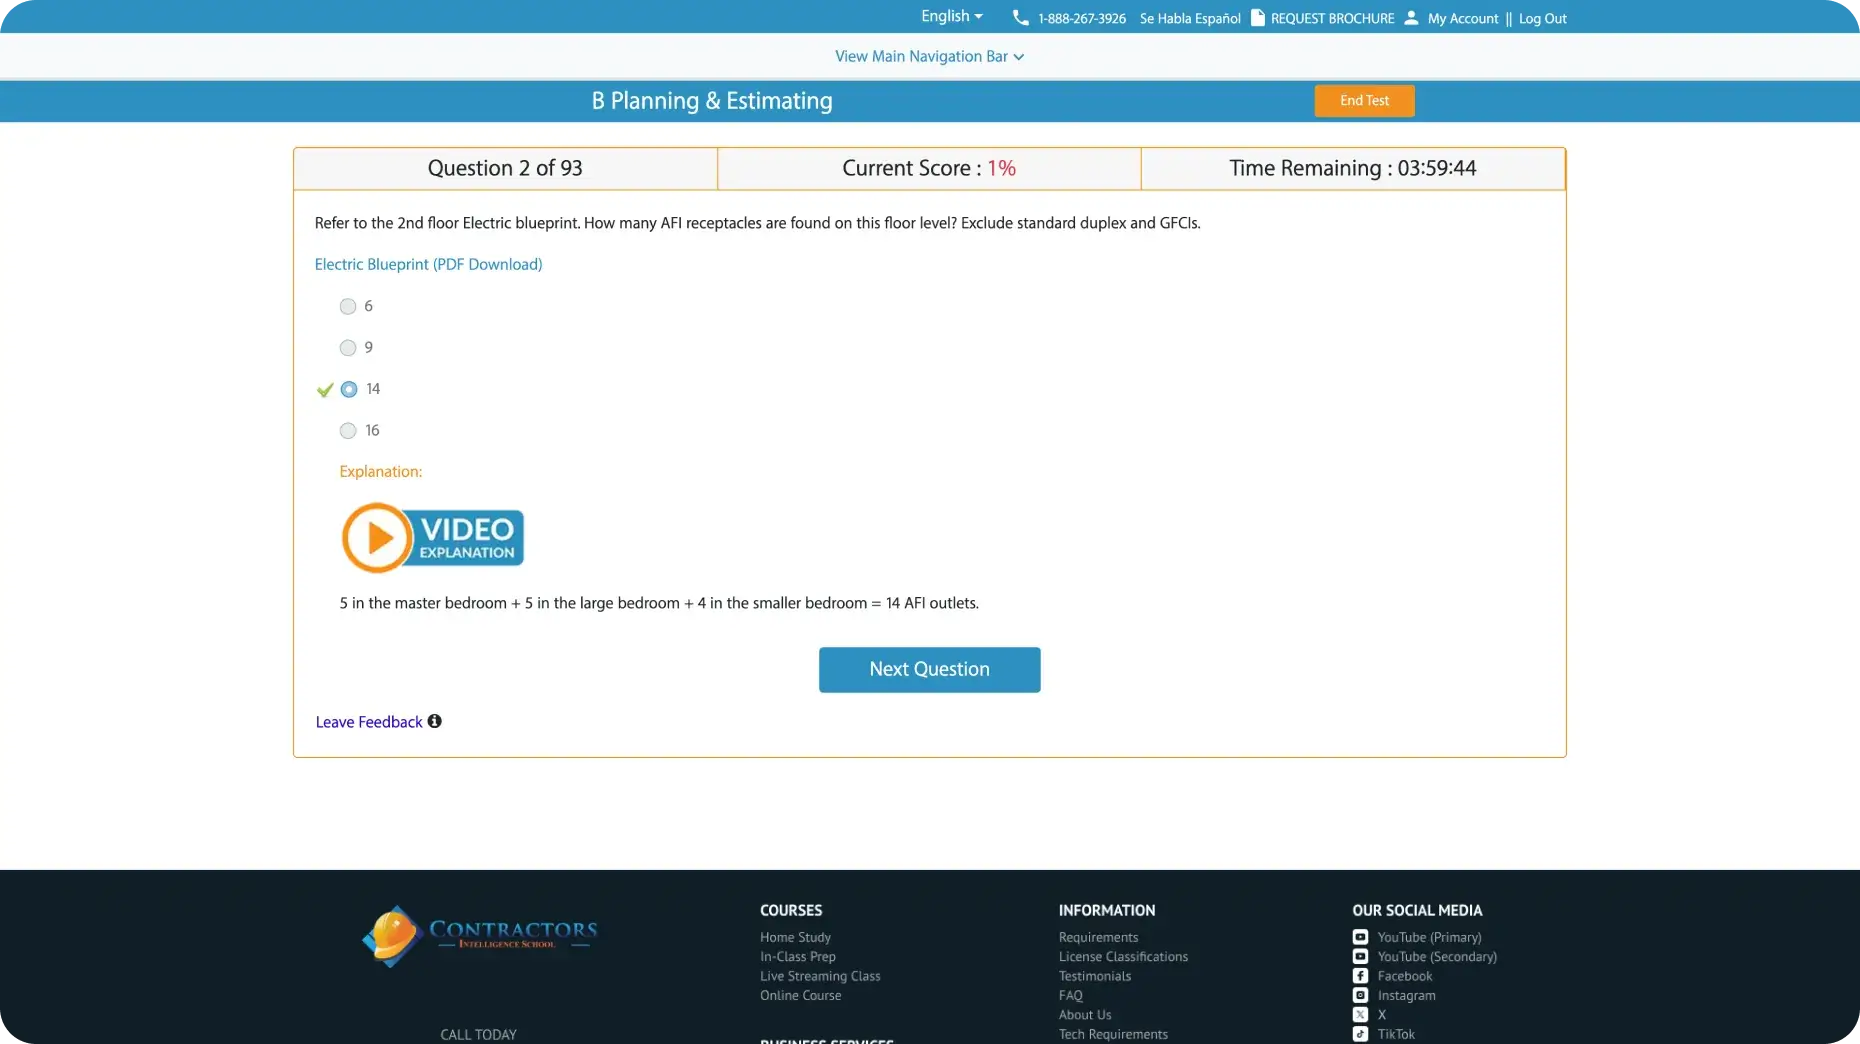Click the YouTube (Primary) icon
Screen dimensions: 1860x1044
tap(1360, 937)
